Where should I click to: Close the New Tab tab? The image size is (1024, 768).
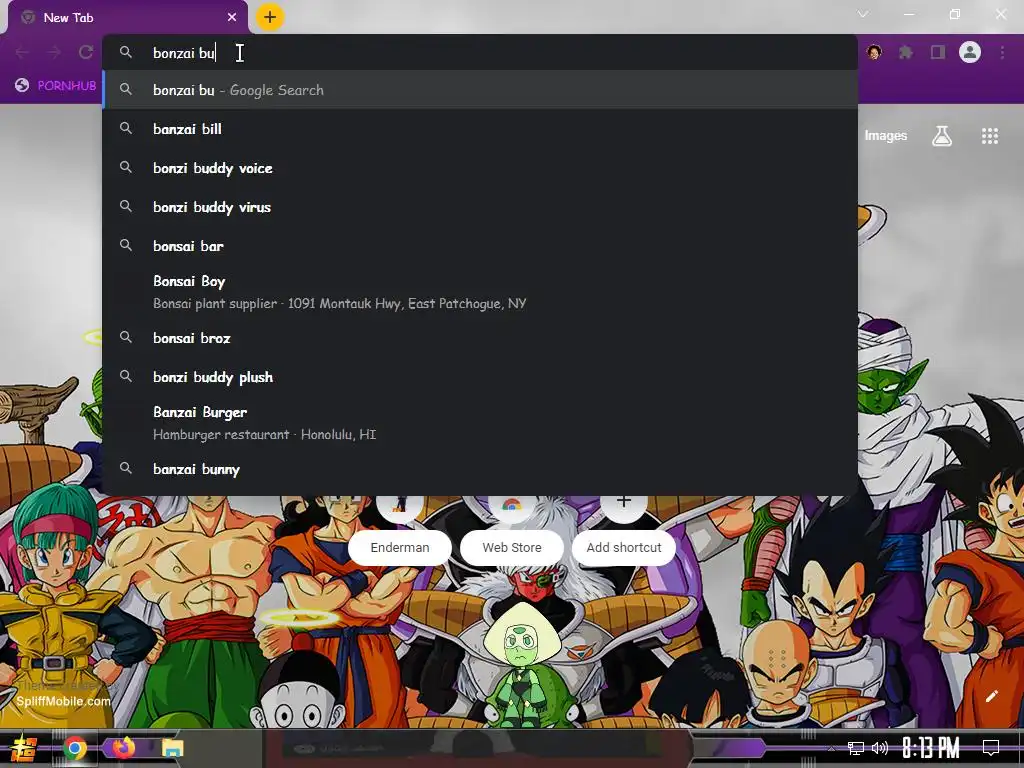pyautogui.click(x=232, y=18)
